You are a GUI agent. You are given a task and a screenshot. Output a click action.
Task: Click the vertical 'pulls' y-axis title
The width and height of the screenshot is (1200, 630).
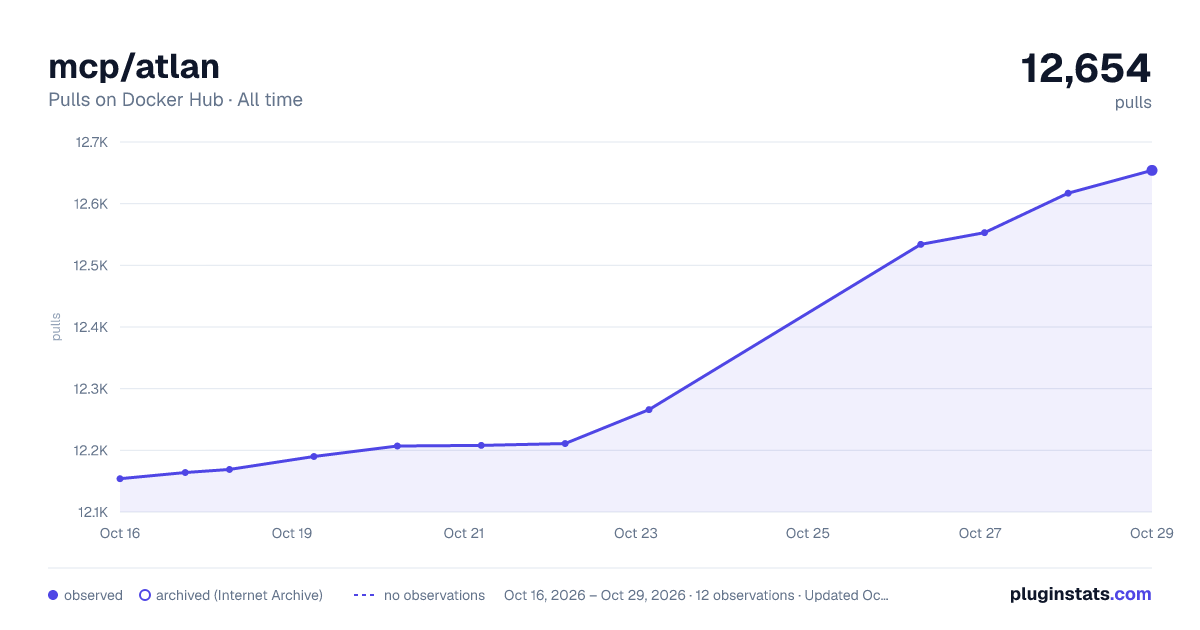(56, 327)
